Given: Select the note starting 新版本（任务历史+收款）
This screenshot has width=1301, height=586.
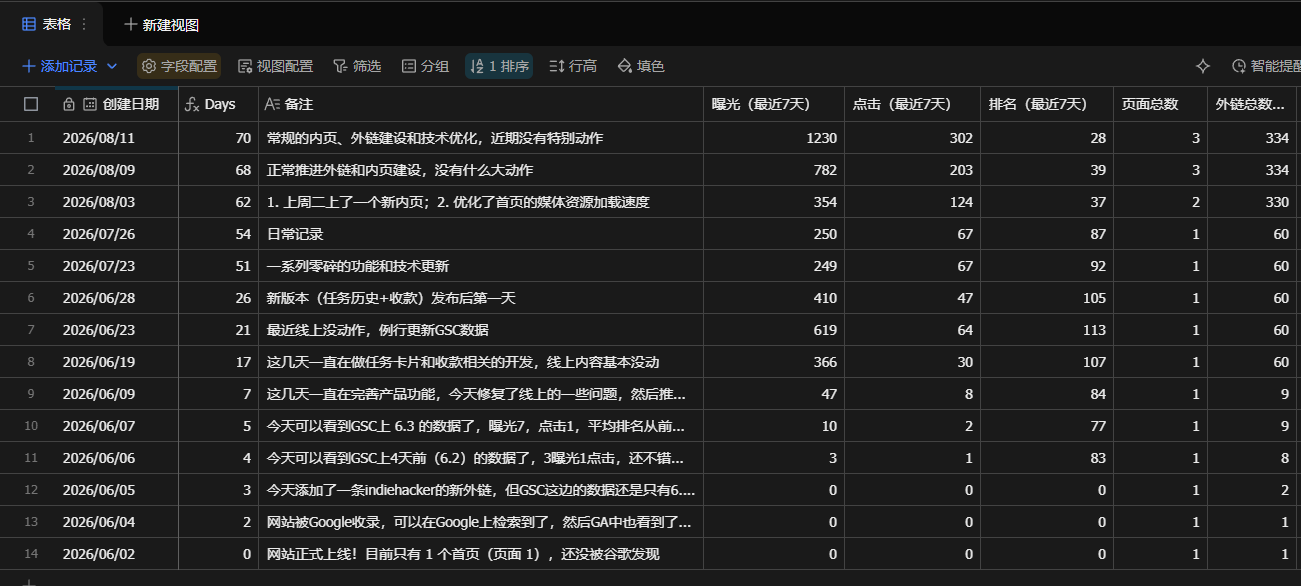Looking at the screenshot, I should 481,298.
